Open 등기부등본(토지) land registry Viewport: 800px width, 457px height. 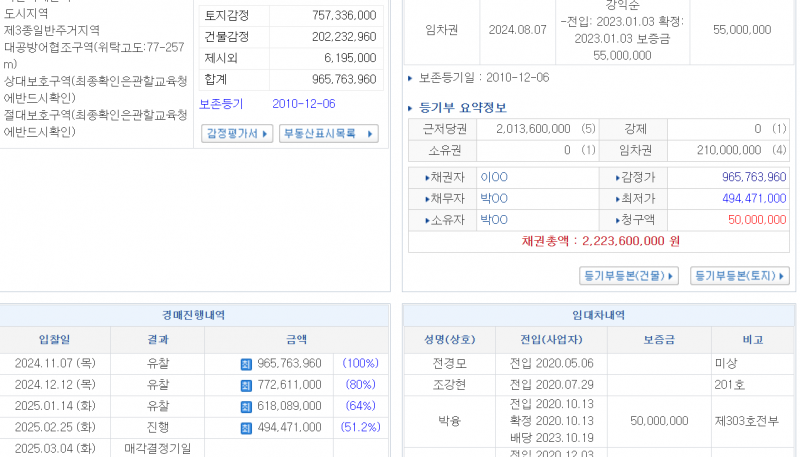739,275
